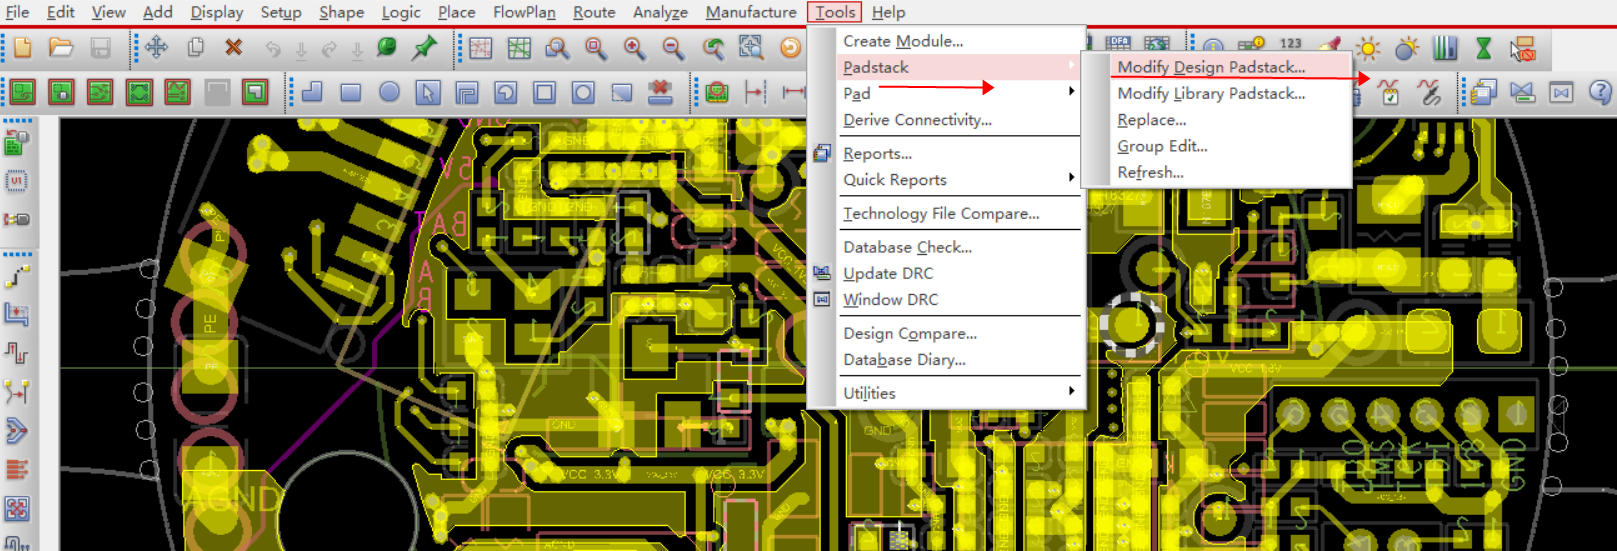Screen dimensions: 1617x551
Task: Open the Edit menu
Action: pos(61,12)
